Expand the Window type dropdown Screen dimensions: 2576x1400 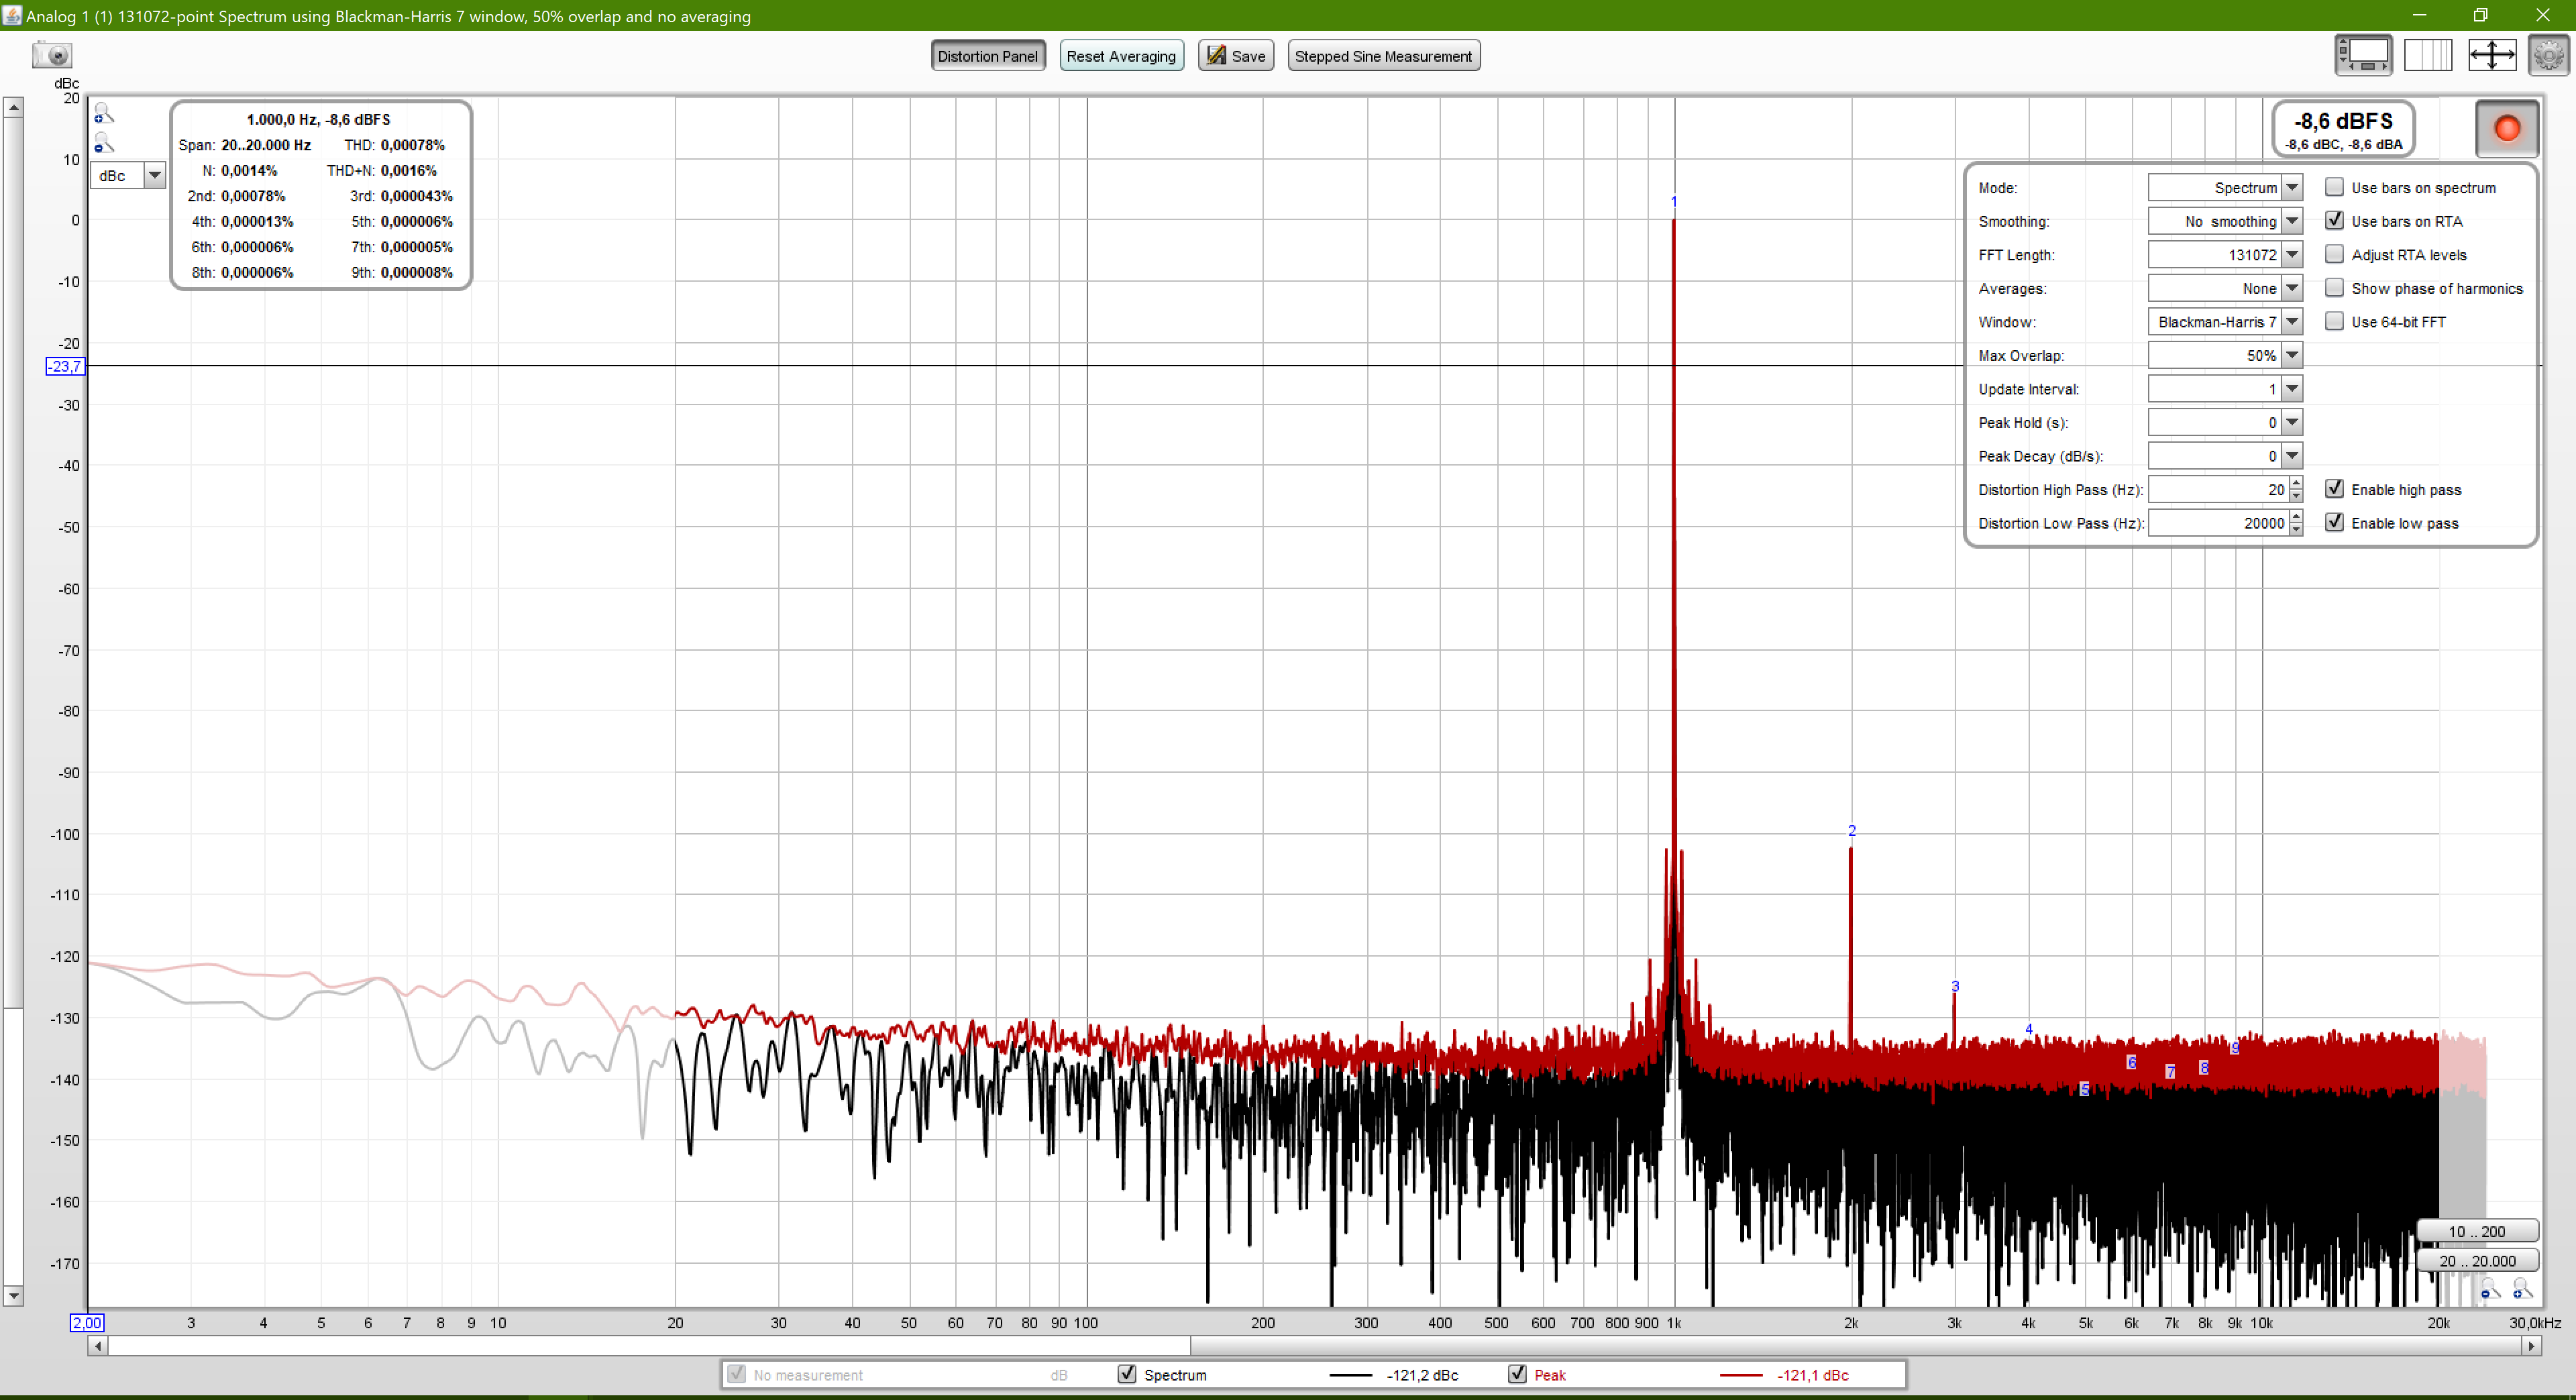coord(2292,322)
